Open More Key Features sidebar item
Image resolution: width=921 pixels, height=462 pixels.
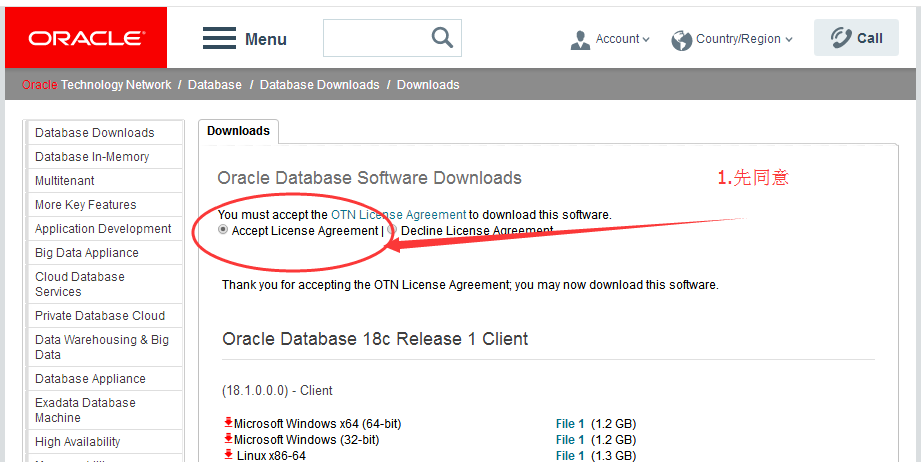point(86,205)
